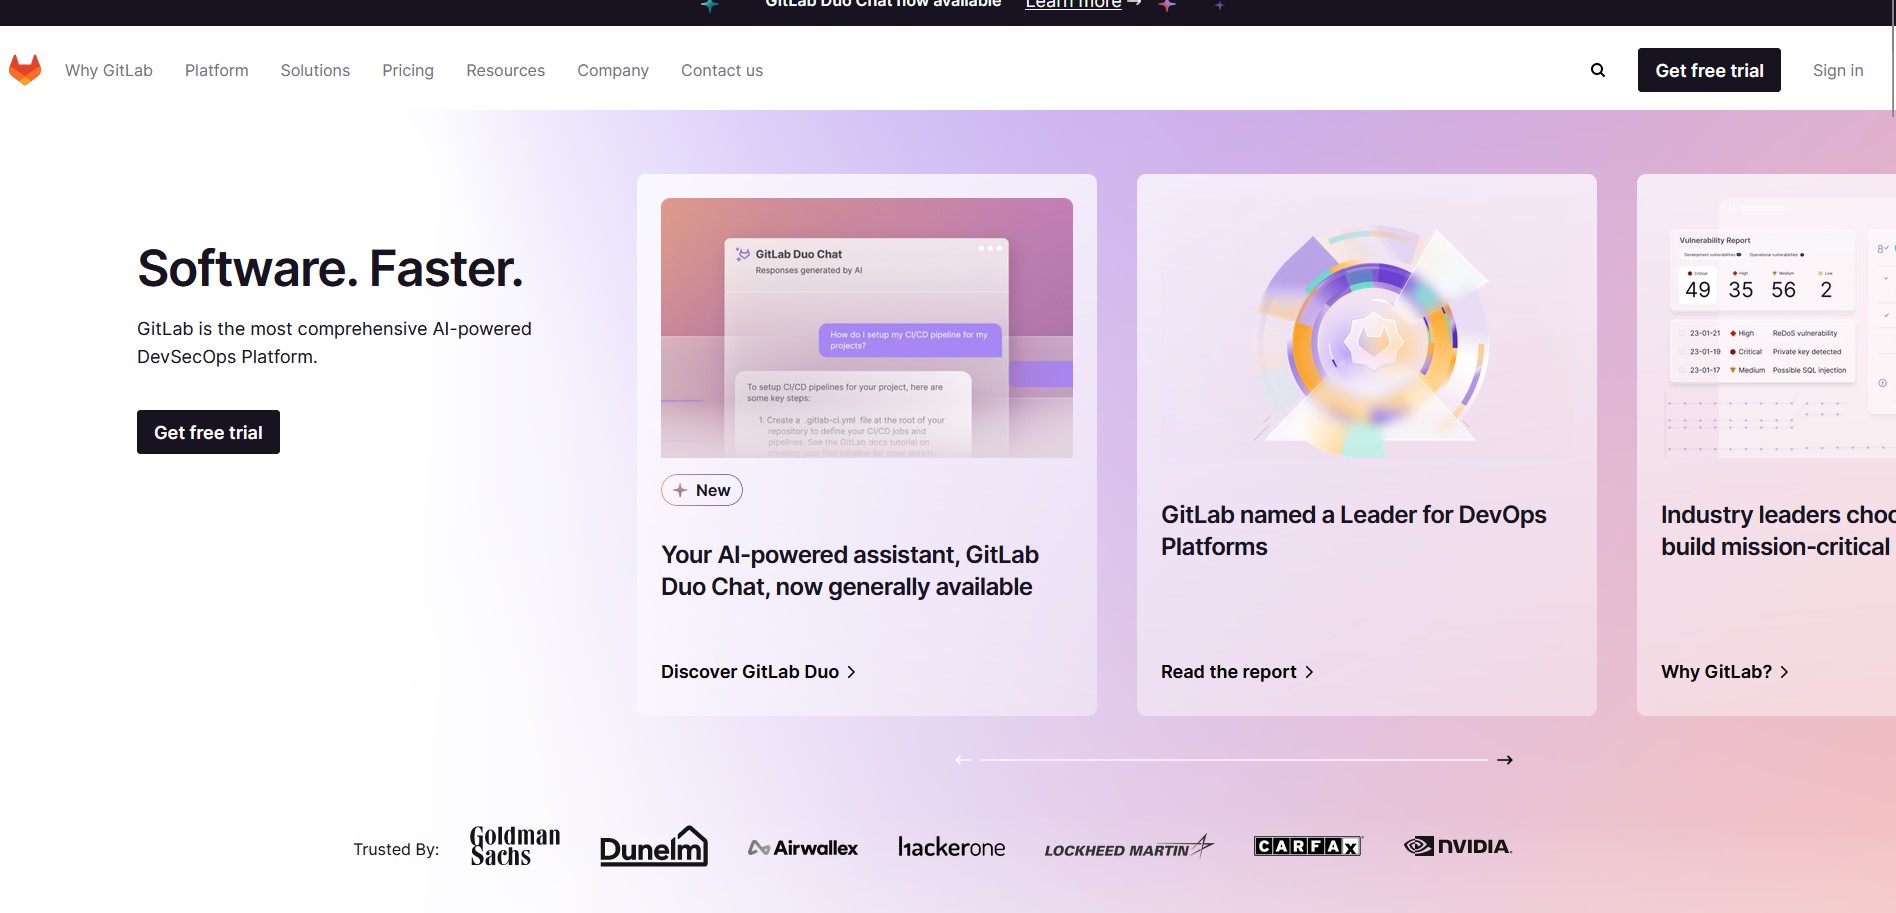Screen dimensions: 1896x913
Task: Open the Pricing page
Action: click(x=408, y=70)
